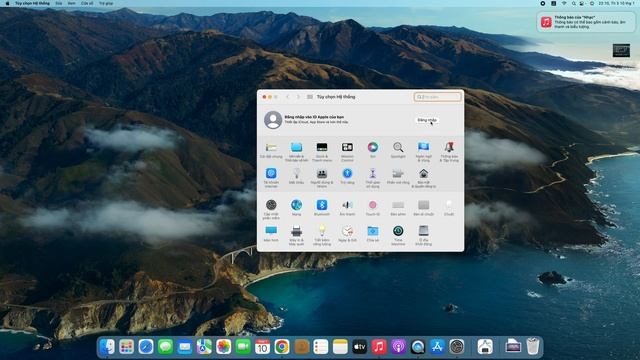
Task: Open the screenshot thumbnail on the desktop
Action: tap(621, 51)
